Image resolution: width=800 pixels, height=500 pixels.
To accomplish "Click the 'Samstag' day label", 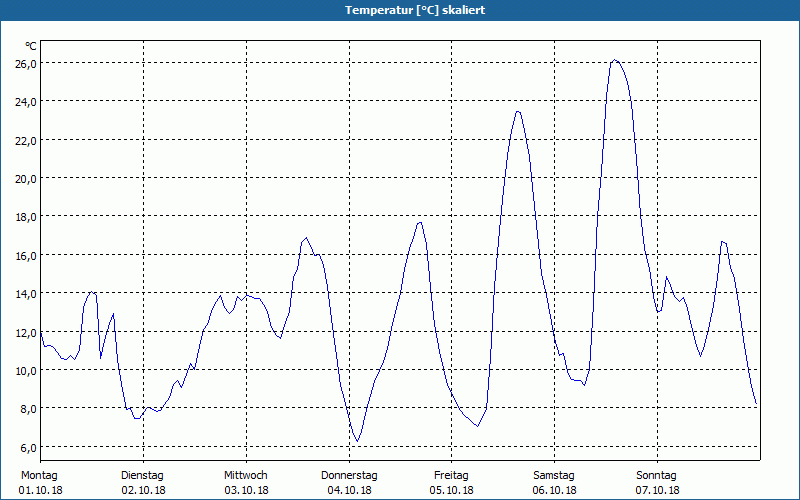I will point(554,475).
